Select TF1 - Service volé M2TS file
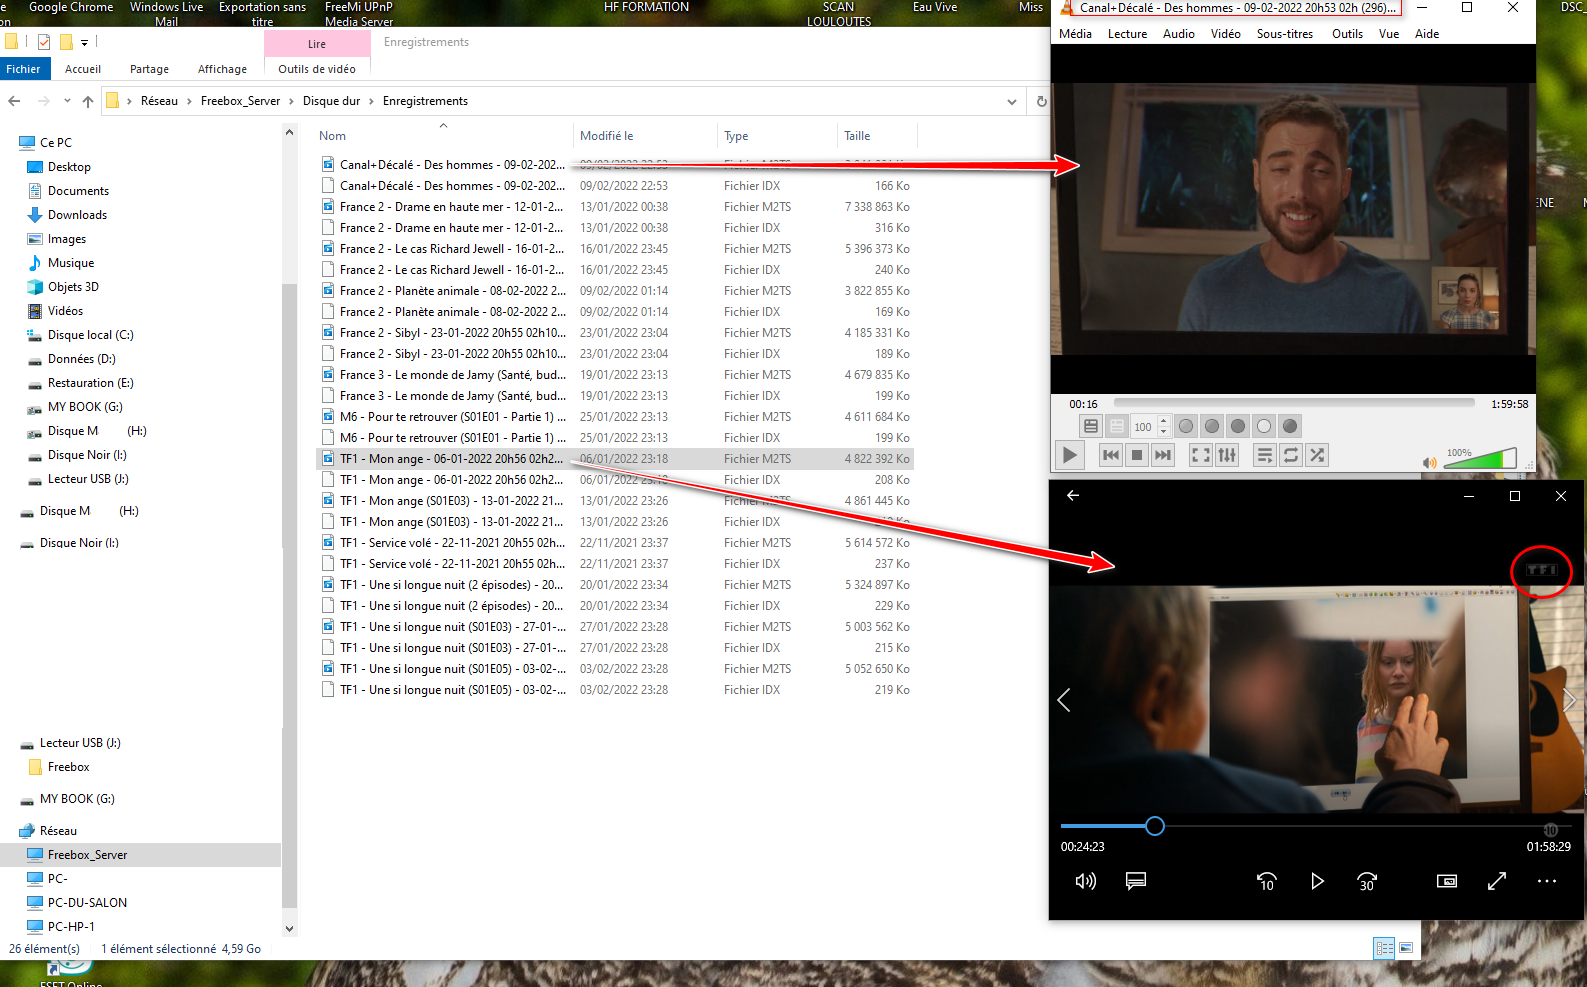Image resolution: width=1587 pixels, height=987 pixels. coord(615,543)
